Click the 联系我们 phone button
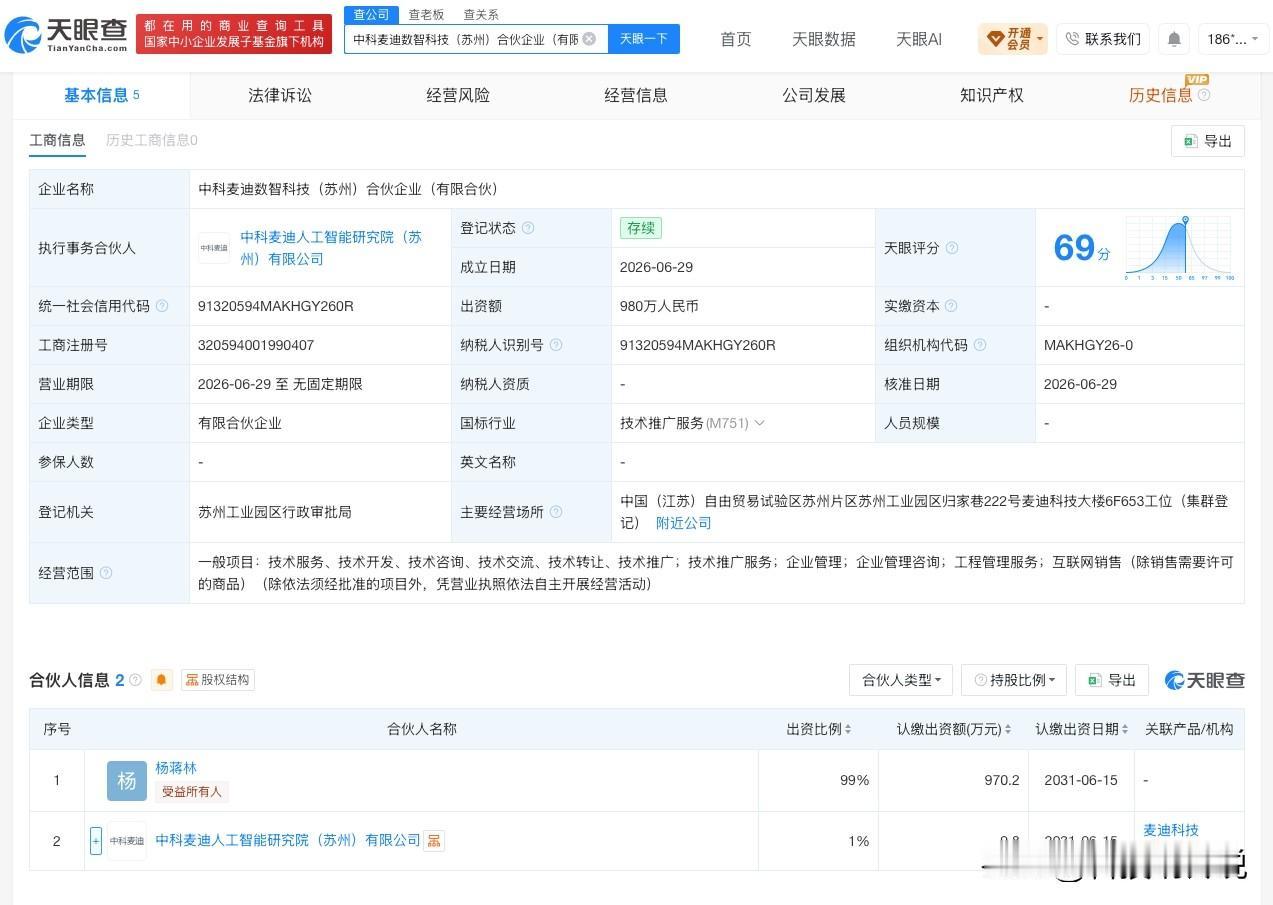 [x=1103, y=39]
